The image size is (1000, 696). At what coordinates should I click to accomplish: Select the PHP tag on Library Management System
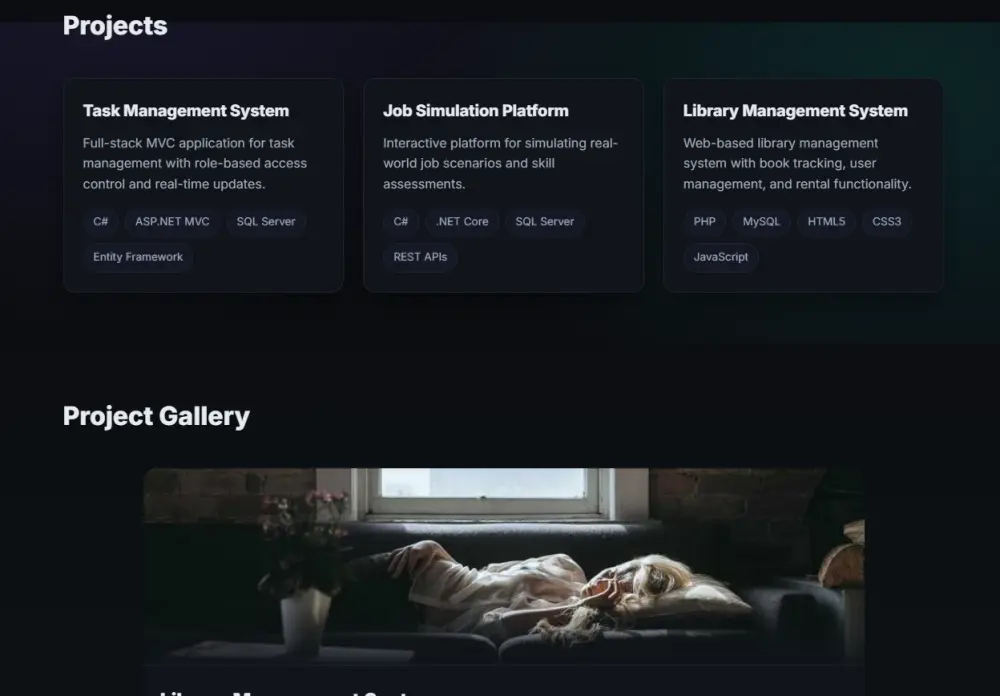703,222
